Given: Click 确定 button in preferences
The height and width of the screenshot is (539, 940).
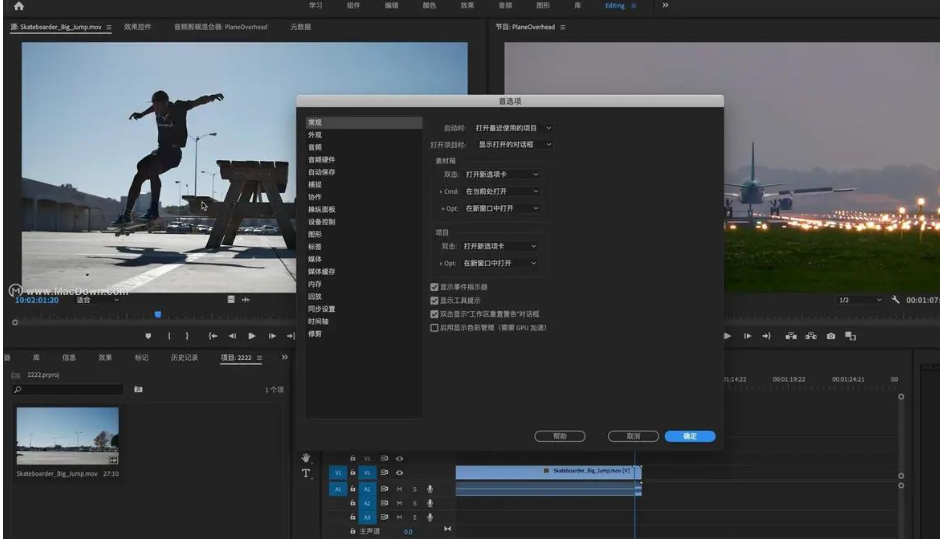Looking at the screenshot, I should 690,436.
